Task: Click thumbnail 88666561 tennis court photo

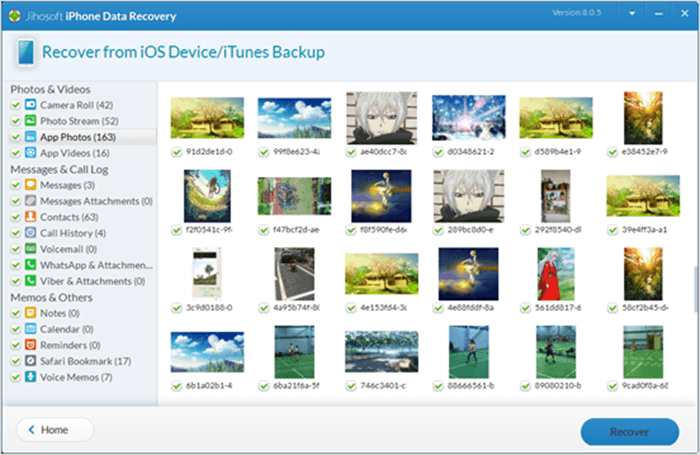Action: coord(469,352)
